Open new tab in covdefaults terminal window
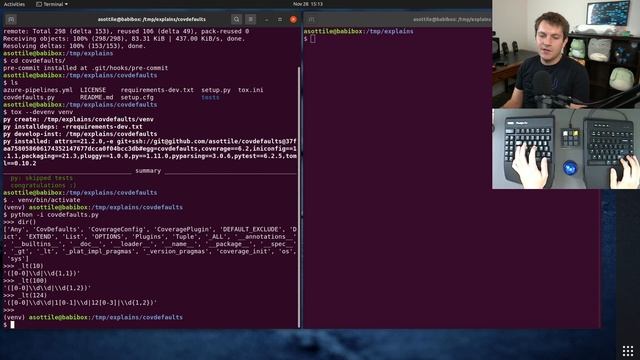This screenshot has height=360, width=640. tap(11, 19)
